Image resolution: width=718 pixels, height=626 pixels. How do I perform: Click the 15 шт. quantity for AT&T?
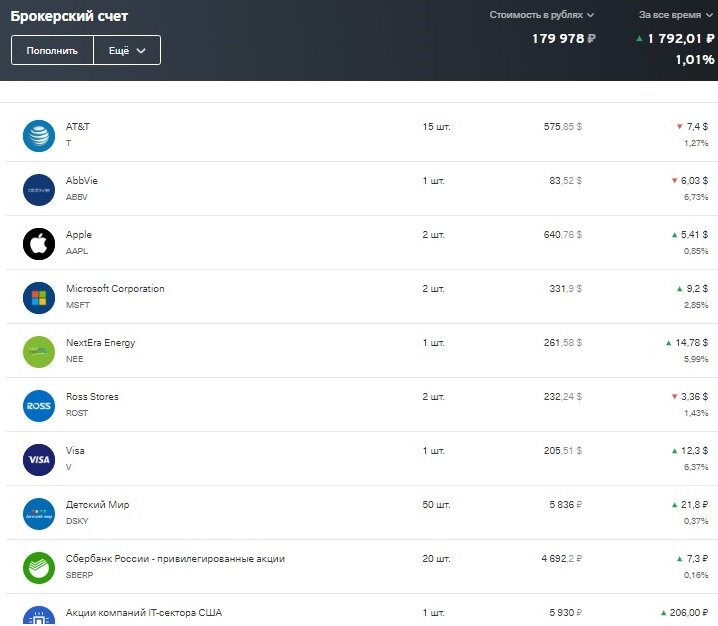pos(436,127)
